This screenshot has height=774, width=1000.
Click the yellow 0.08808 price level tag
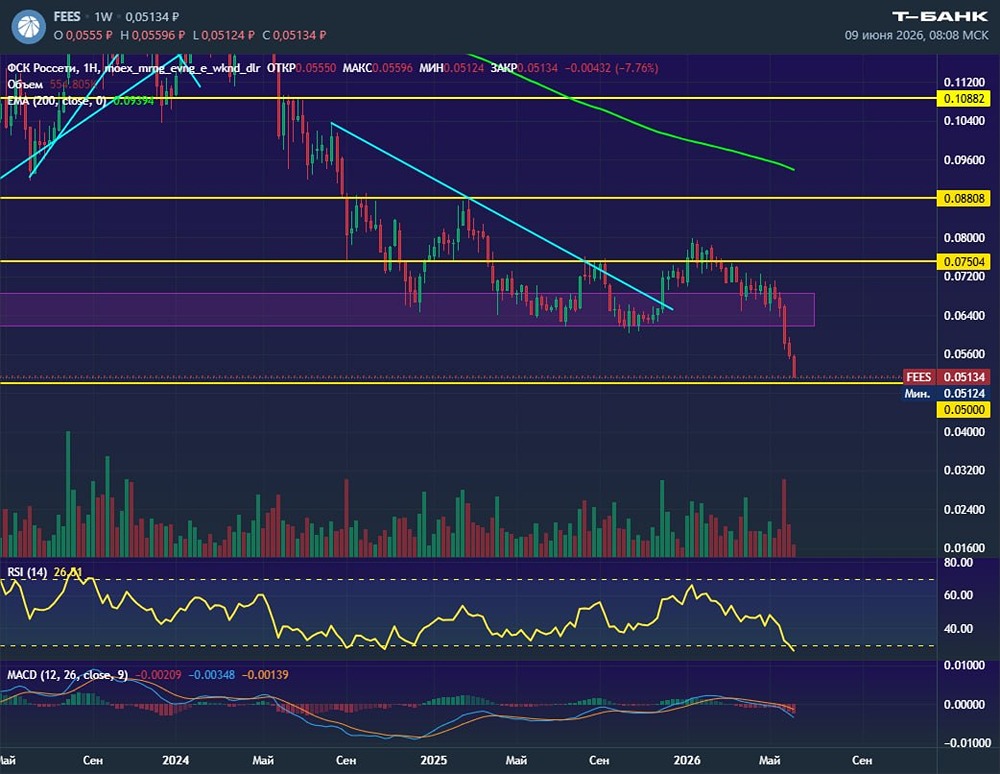(x=964, y=198)
